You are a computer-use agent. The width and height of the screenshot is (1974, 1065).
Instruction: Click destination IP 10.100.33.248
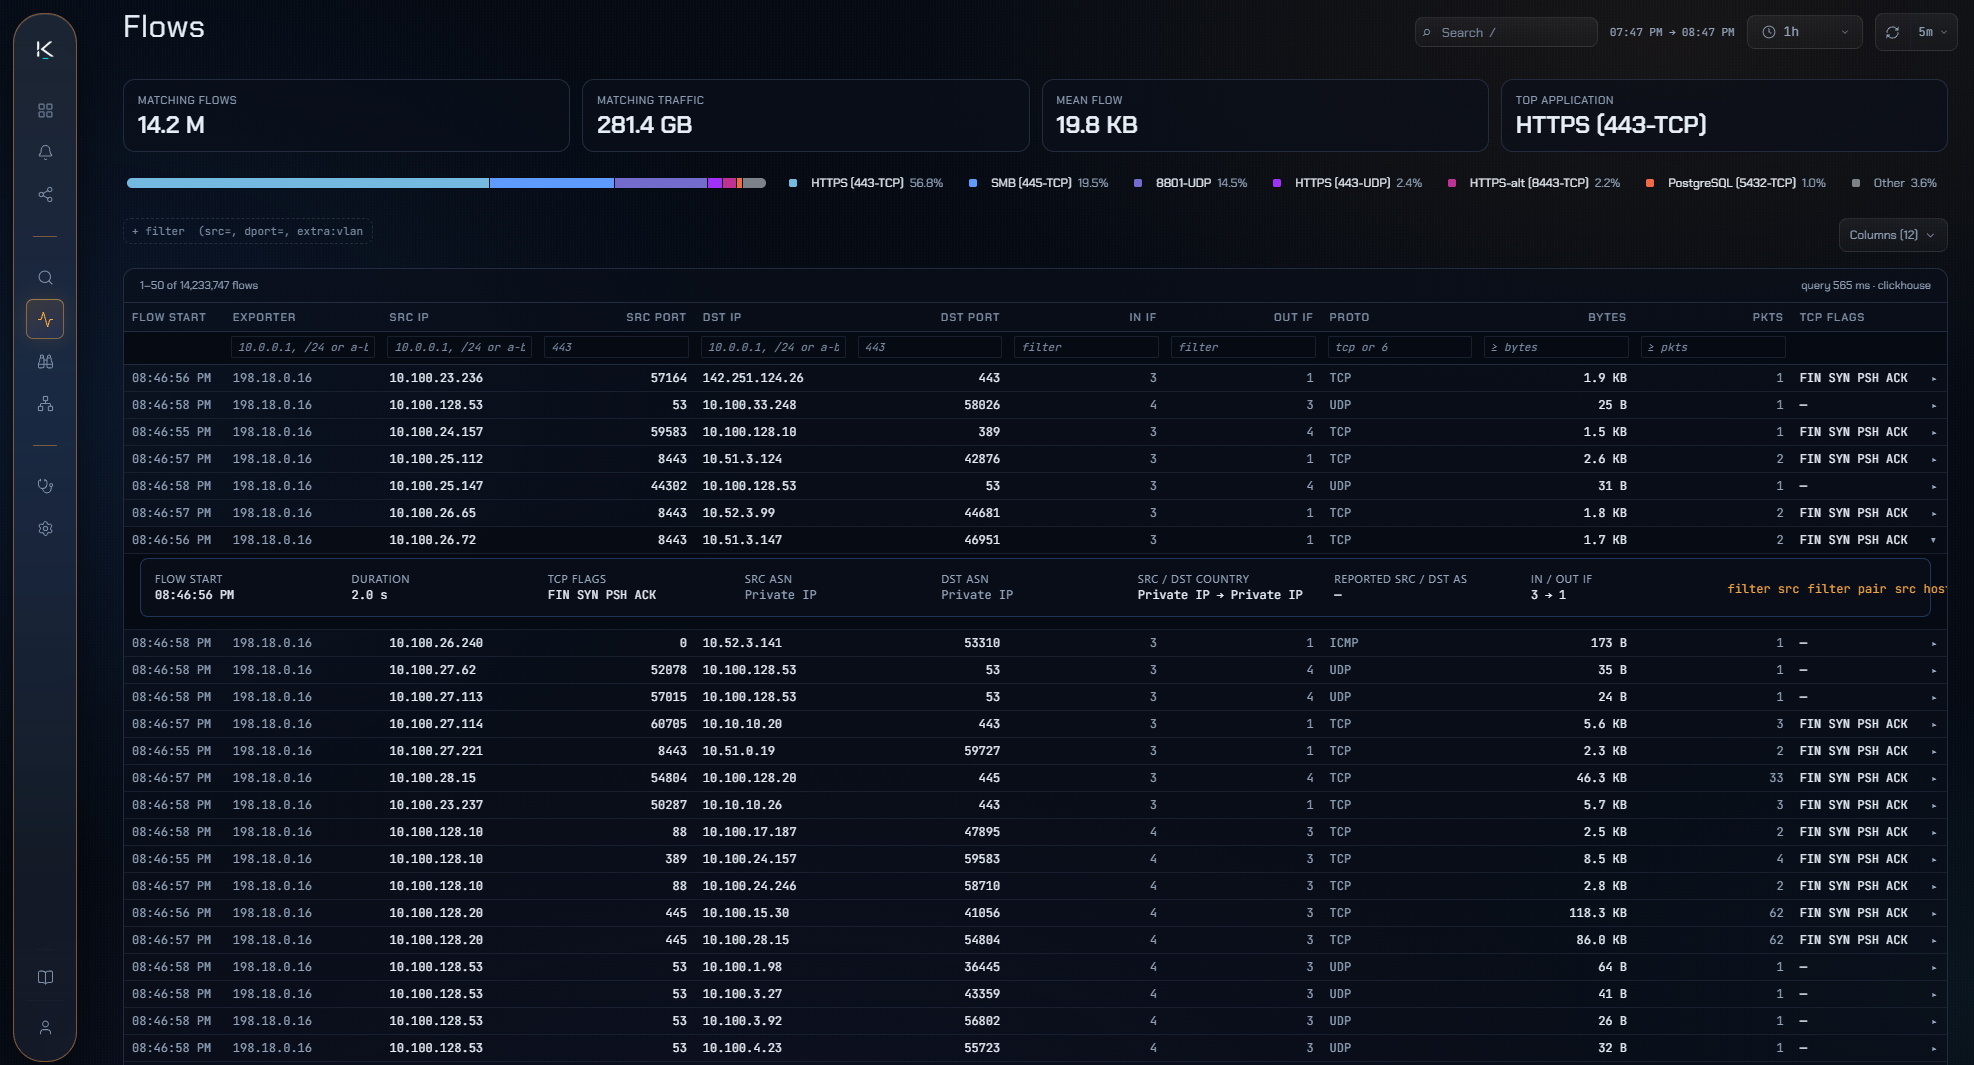pos(750,405)
